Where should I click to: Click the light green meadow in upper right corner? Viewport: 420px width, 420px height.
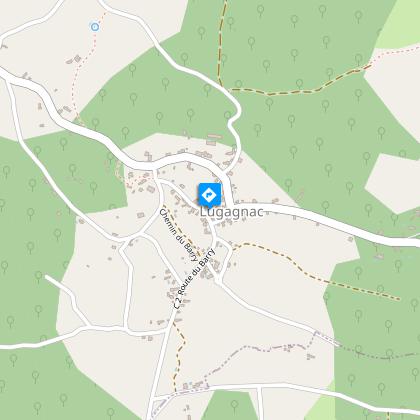point(400,23)
